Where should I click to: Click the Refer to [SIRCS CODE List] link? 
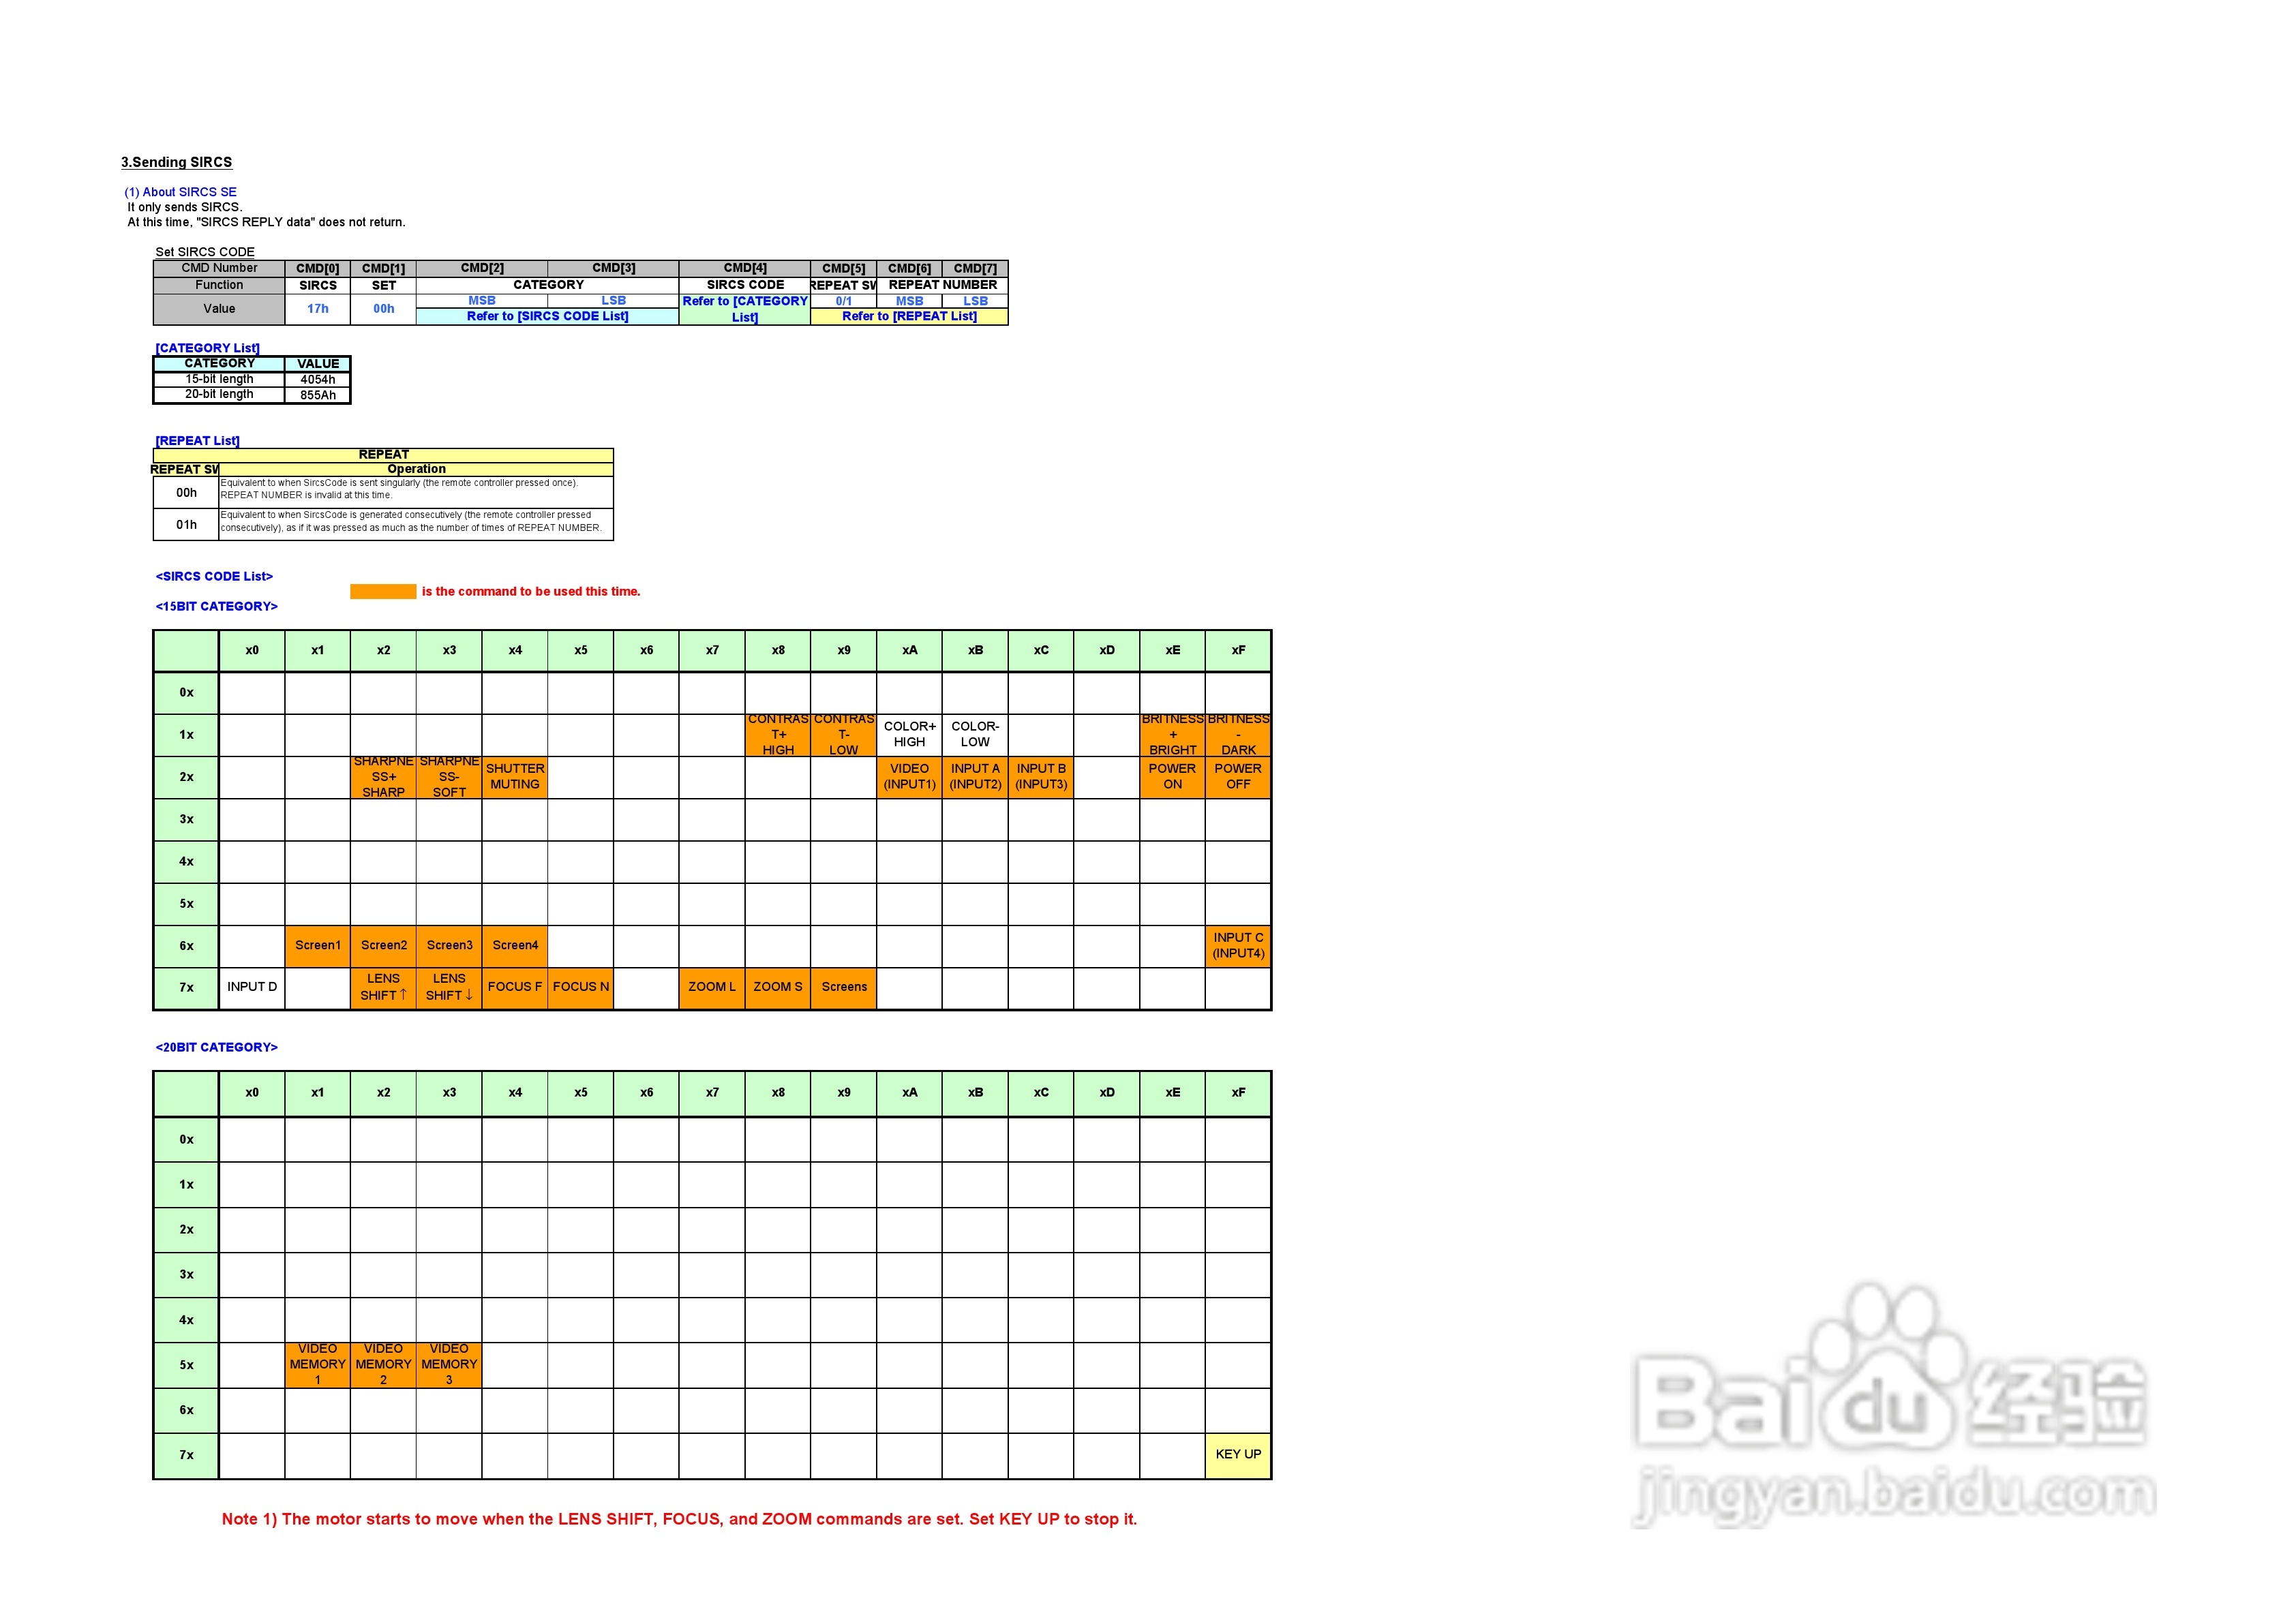pos(547,317)
